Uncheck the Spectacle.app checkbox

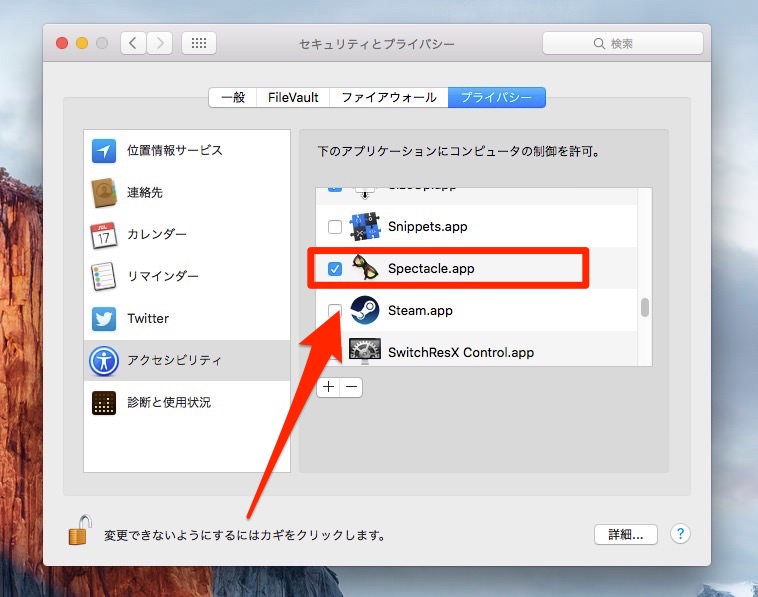point(335,268)
